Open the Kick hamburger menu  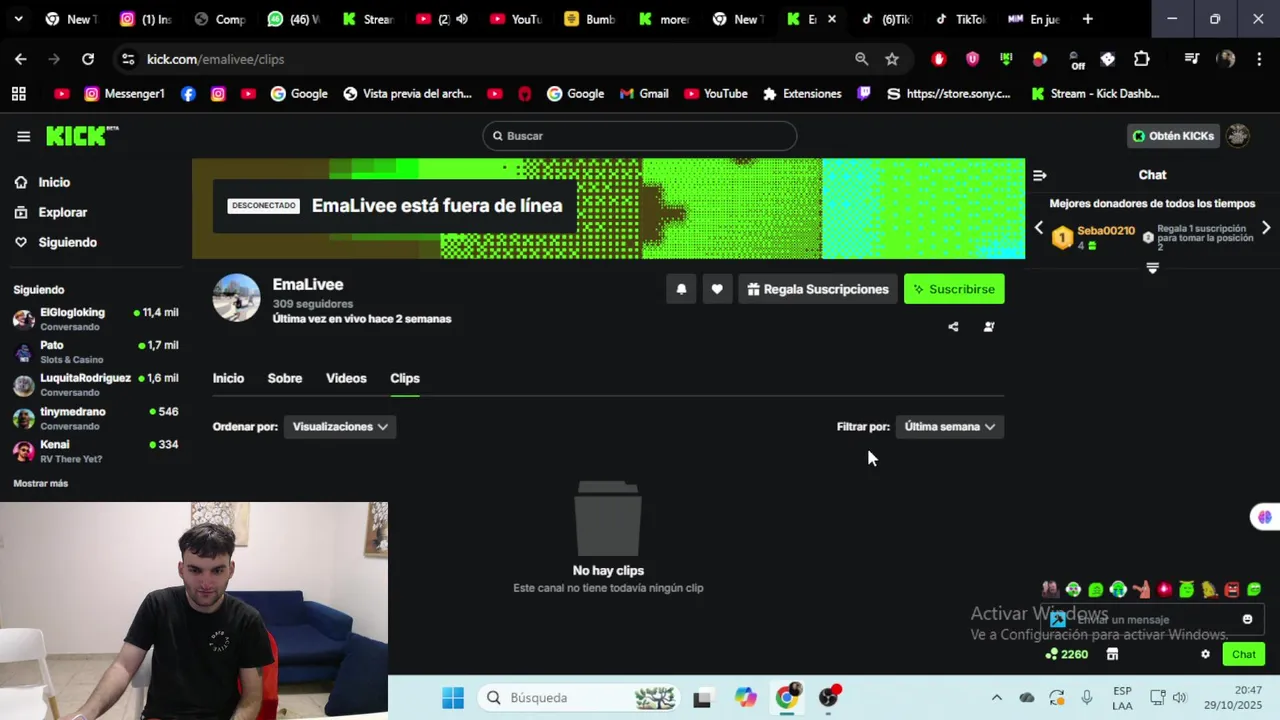tap(23, 136)
